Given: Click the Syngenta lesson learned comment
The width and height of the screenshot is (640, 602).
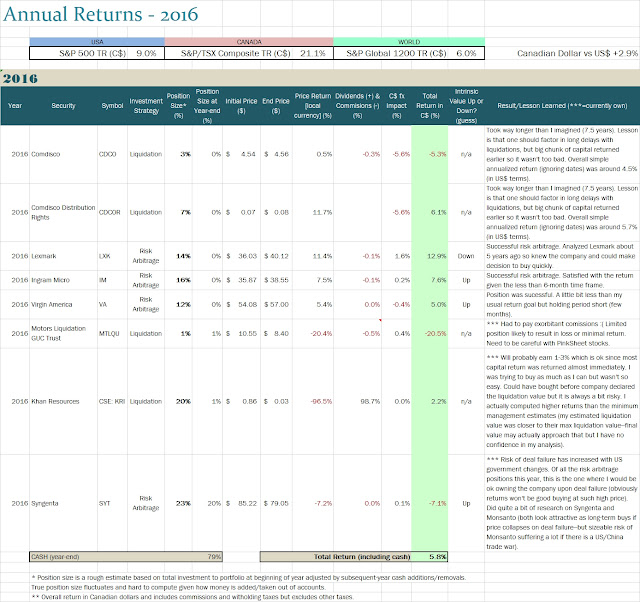Looking at the screenshot, I should pyautogui.click(x=562, y=503).
